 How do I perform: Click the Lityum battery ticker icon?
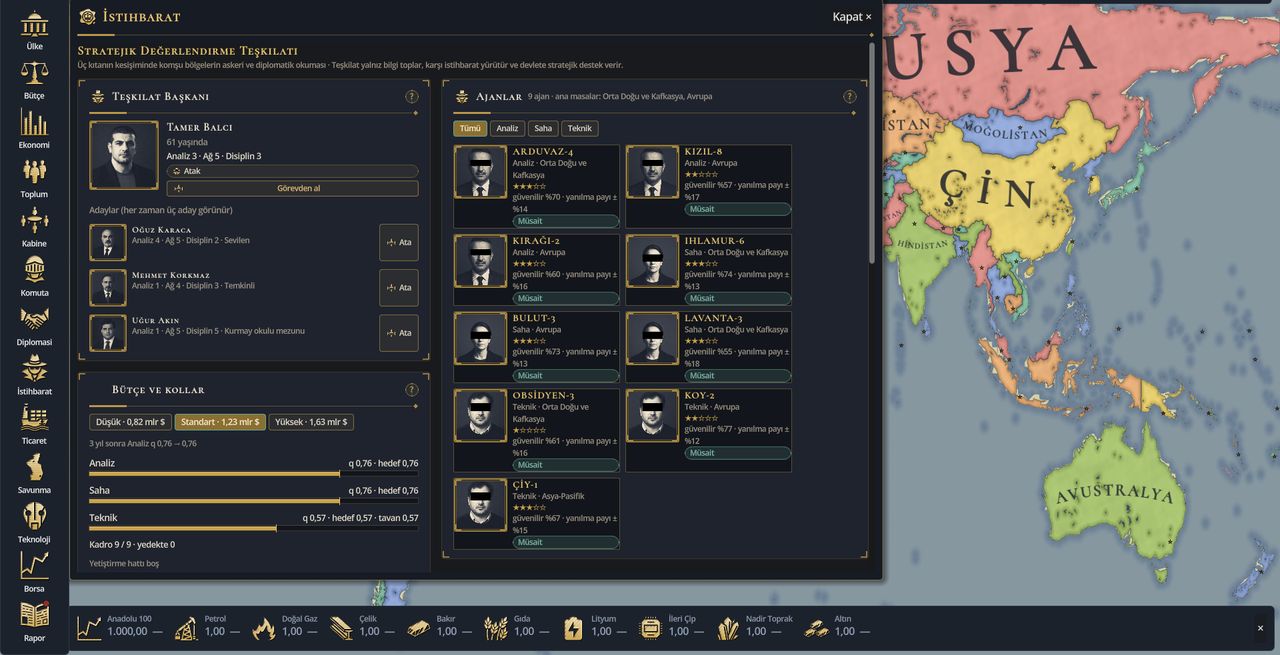574,628
